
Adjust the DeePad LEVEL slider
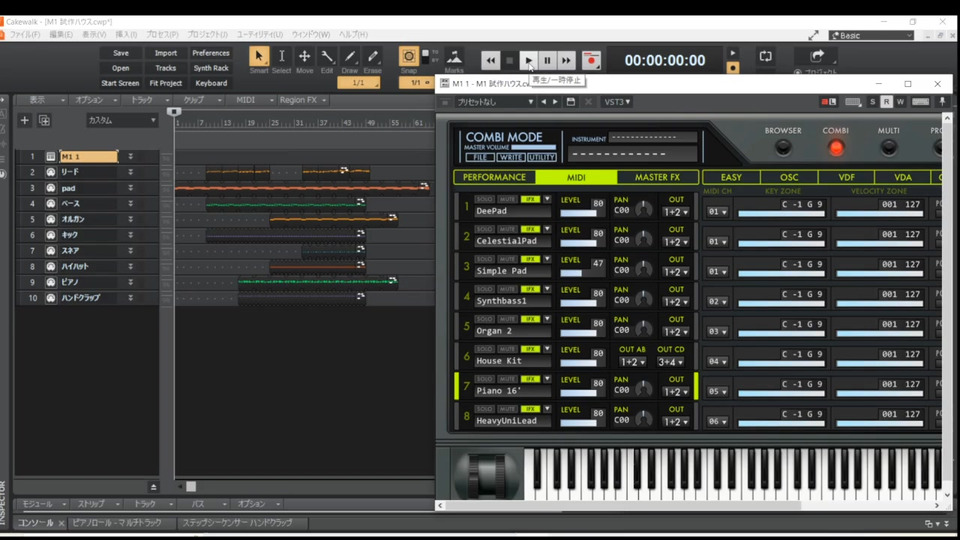pos(578,213)
